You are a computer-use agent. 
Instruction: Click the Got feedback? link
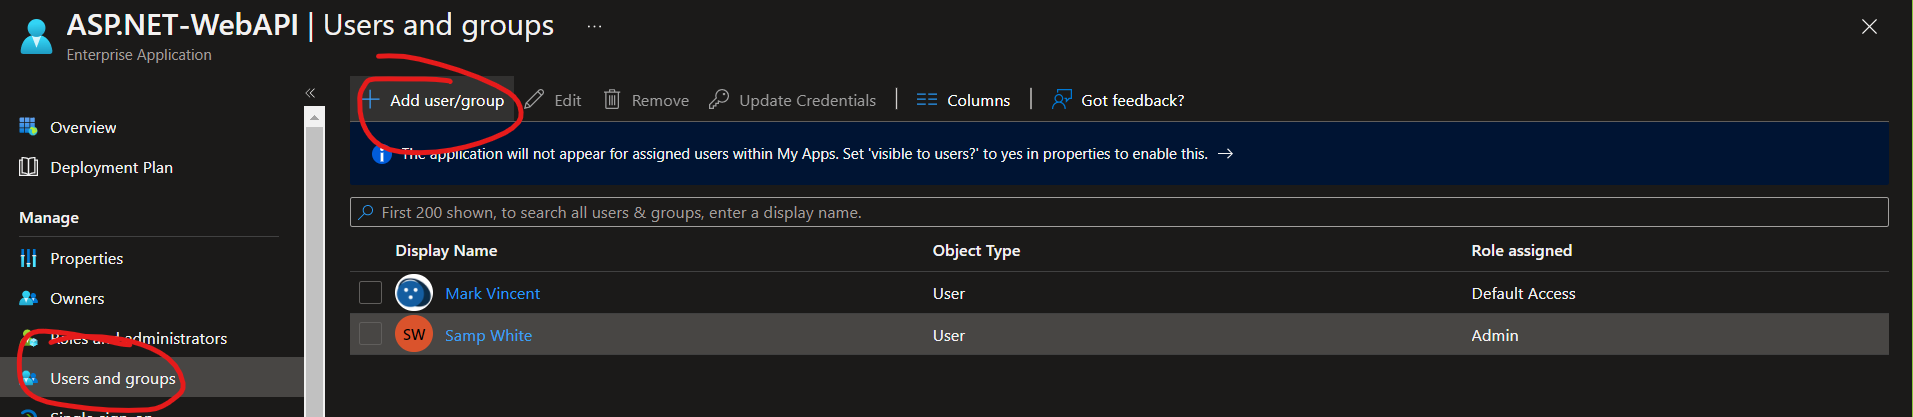point(1132,100)
